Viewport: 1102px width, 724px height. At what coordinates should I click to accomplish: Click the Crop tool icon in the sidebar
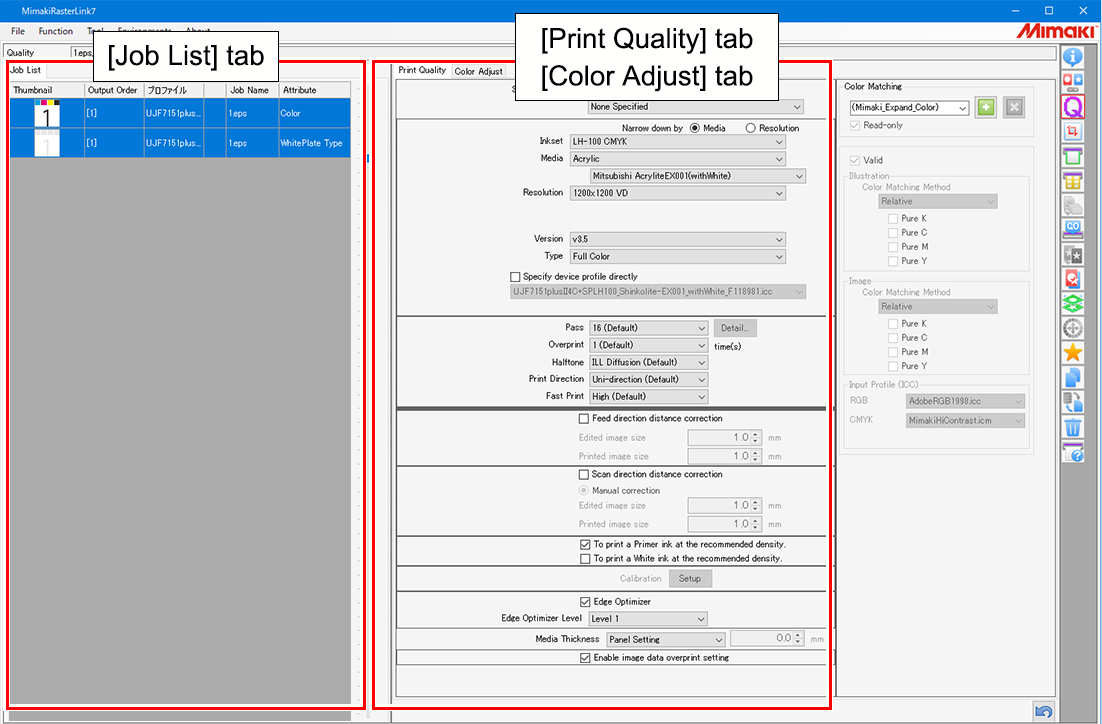click(x=1073, y=132)
